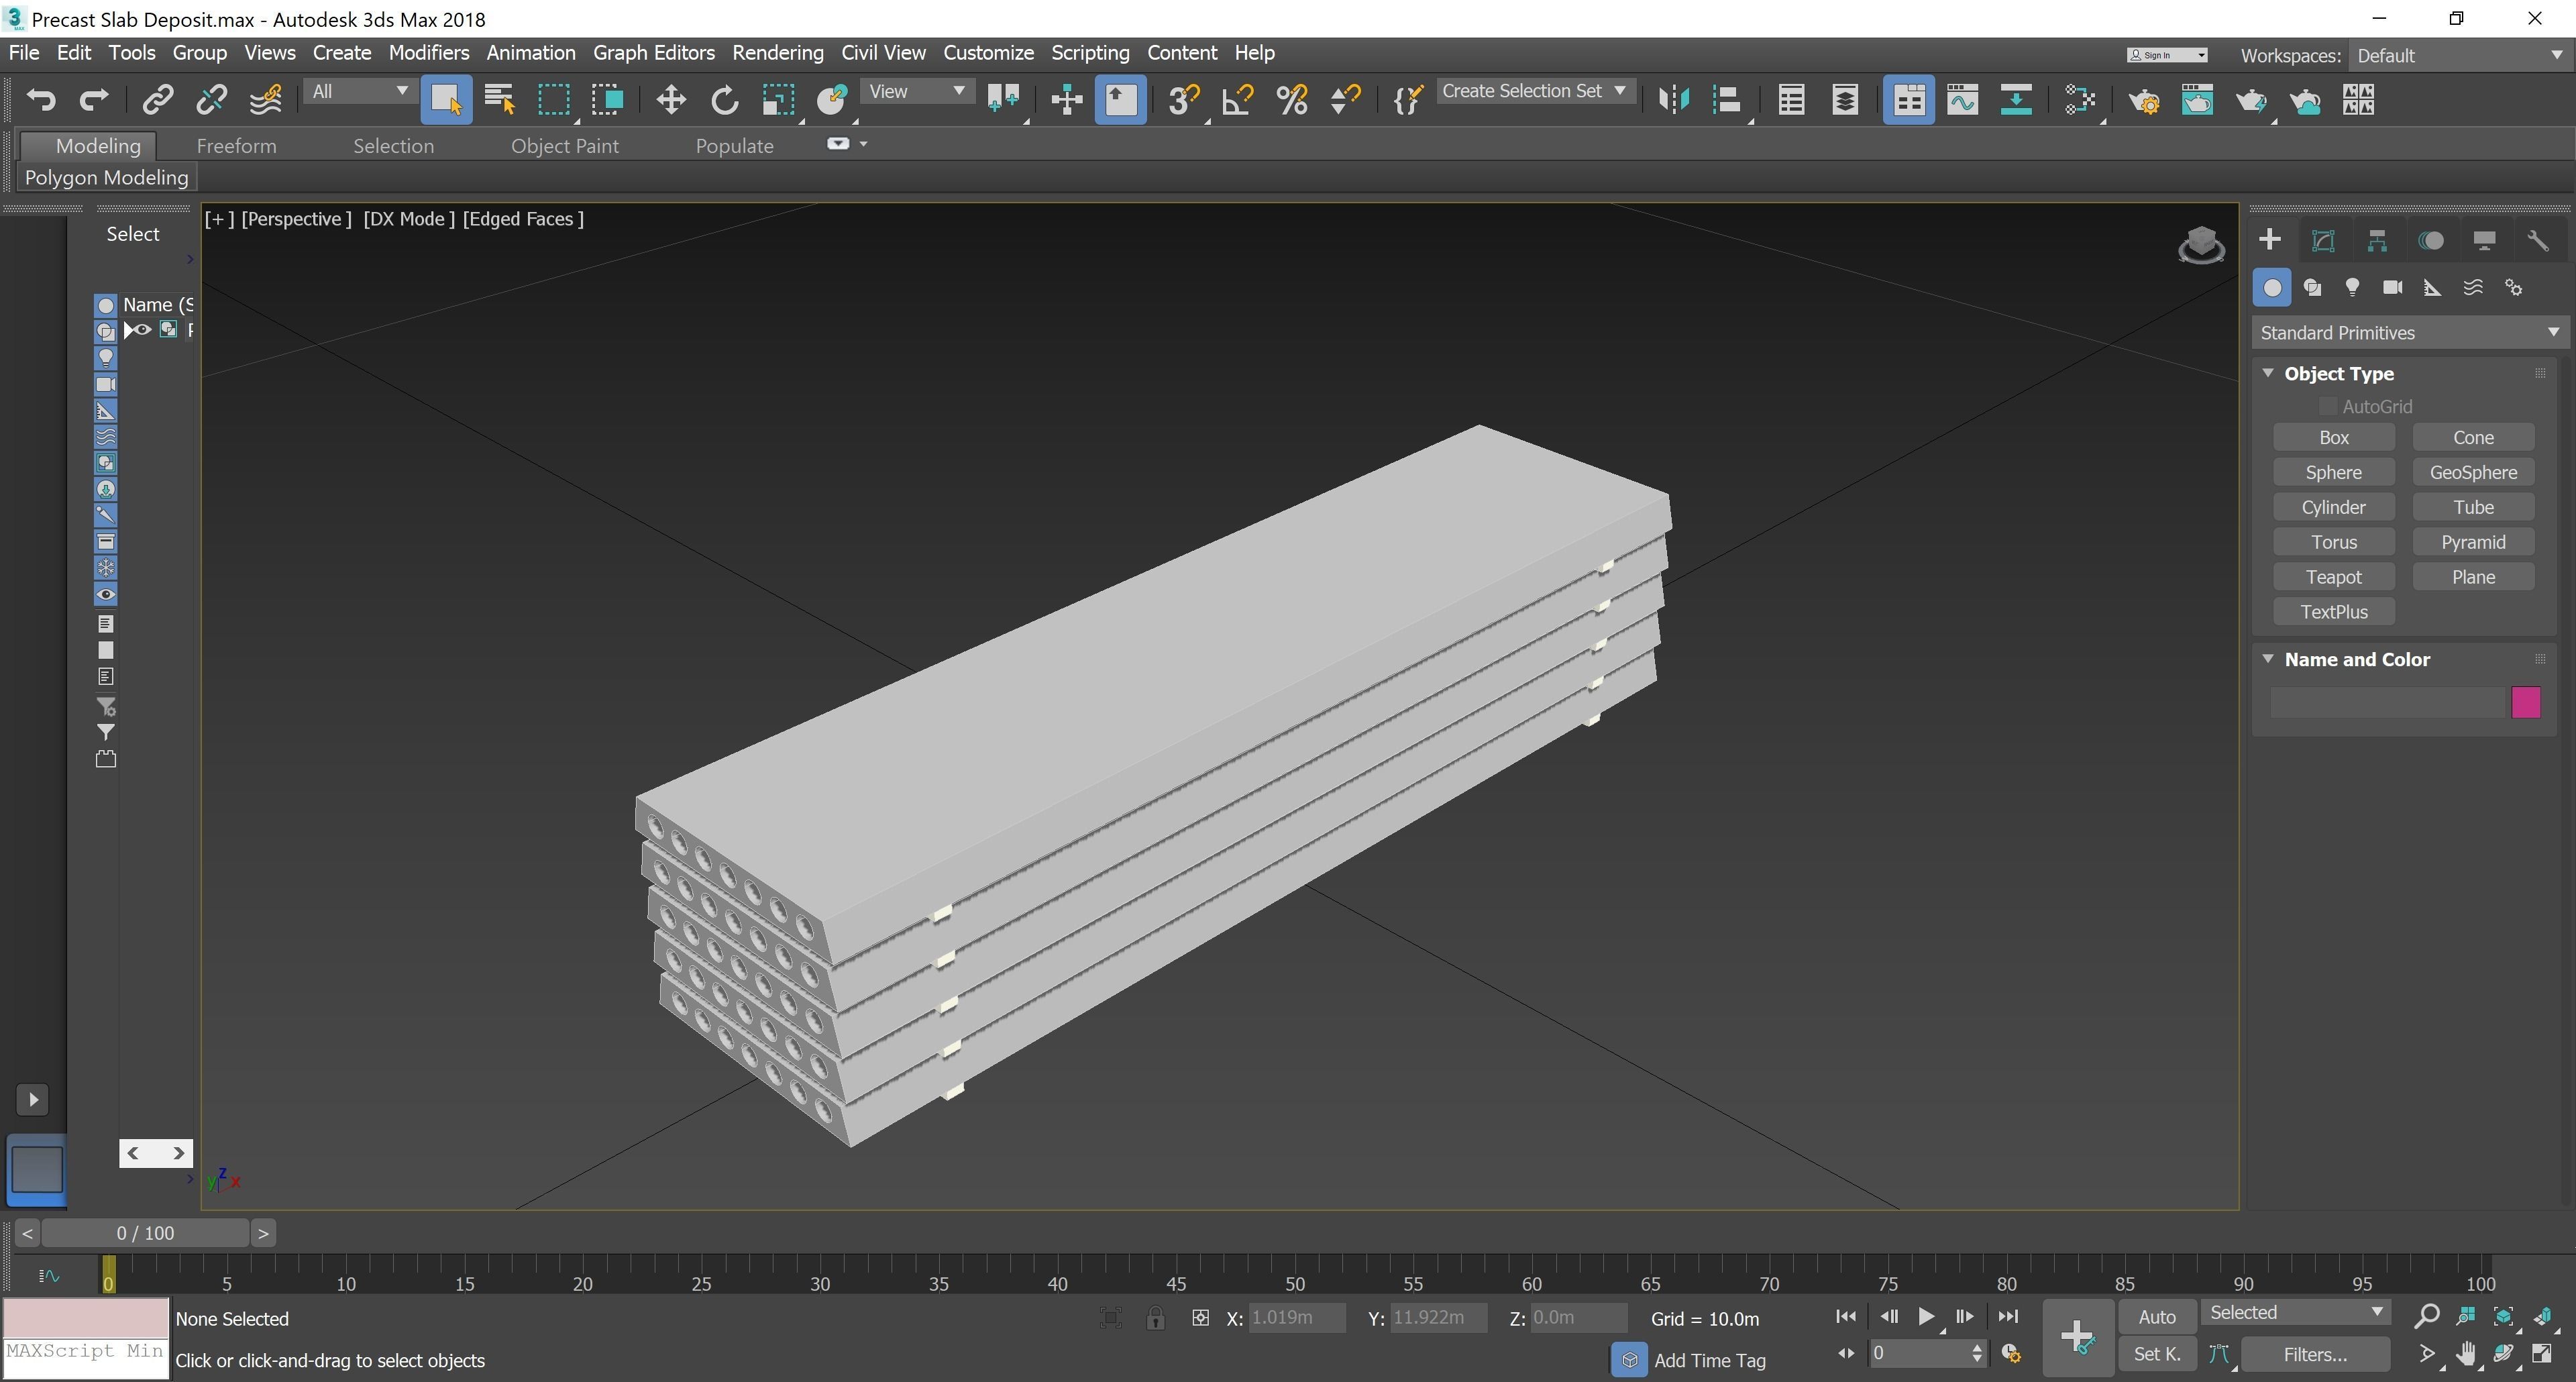Open Render Setup dialog
Viewport: 2576px width, 1382px height.
point(2143,99)
